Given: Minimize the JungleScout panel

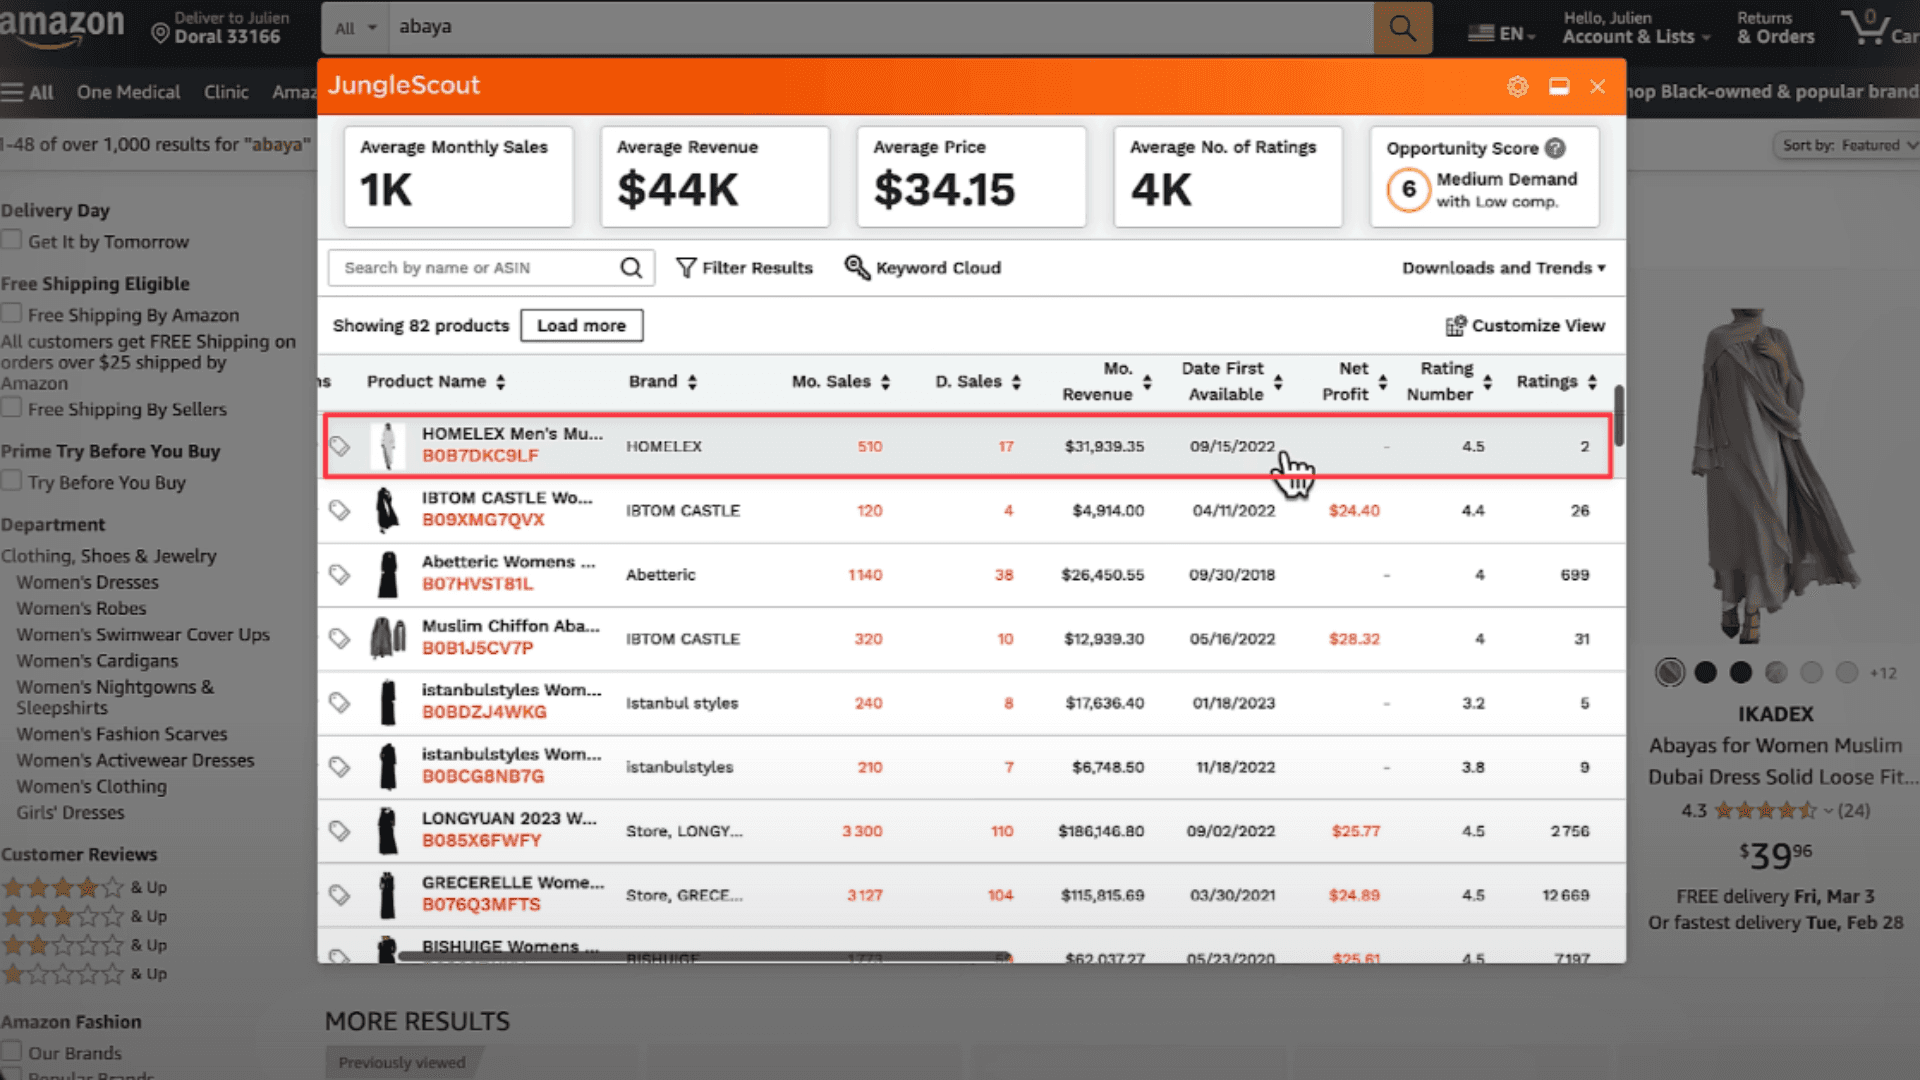Looking at the screenshot, I should [x=1559, y=86].
